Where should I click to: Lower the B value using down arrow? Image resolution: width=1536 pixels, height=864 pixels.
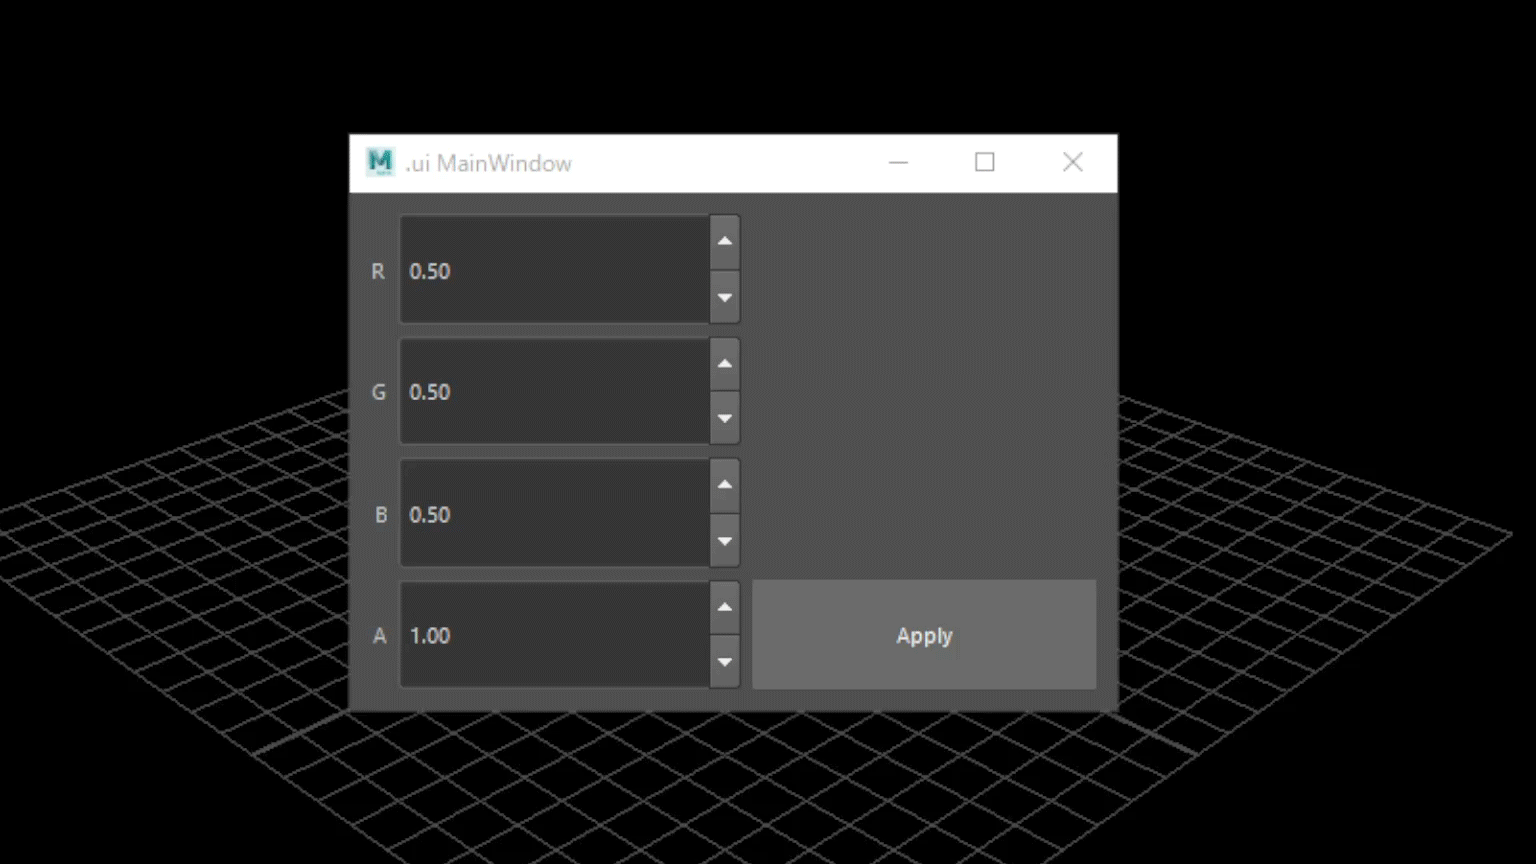coord(725,541)
